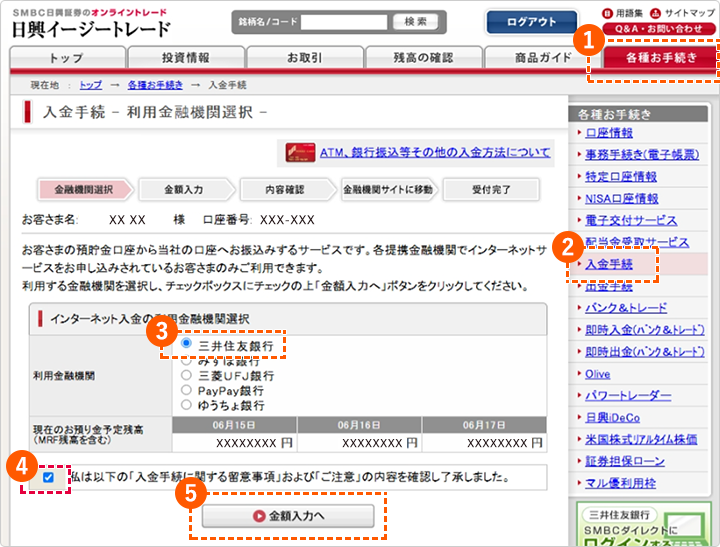720x547 pixels.
Task: Click the トップ breadcrumb link
Action: (90, 85)
